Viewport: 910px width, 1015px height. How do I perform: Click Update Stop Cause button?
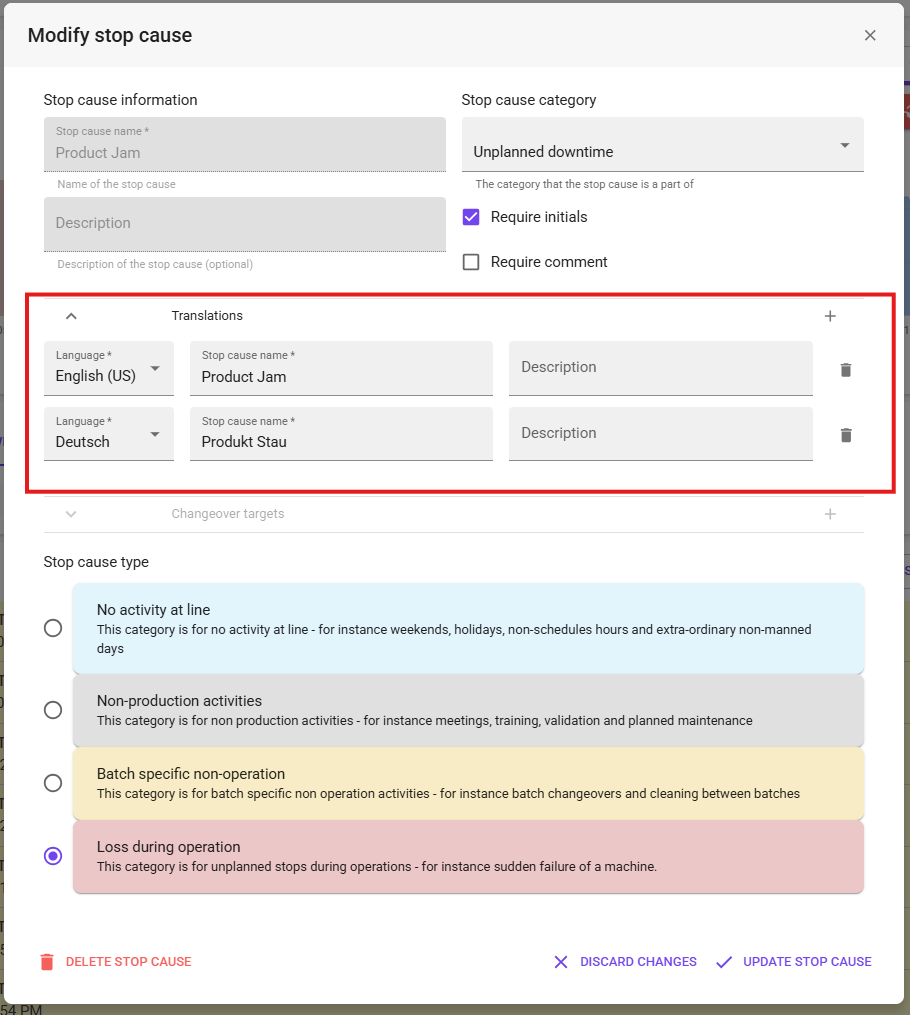[x=793, y=962]
